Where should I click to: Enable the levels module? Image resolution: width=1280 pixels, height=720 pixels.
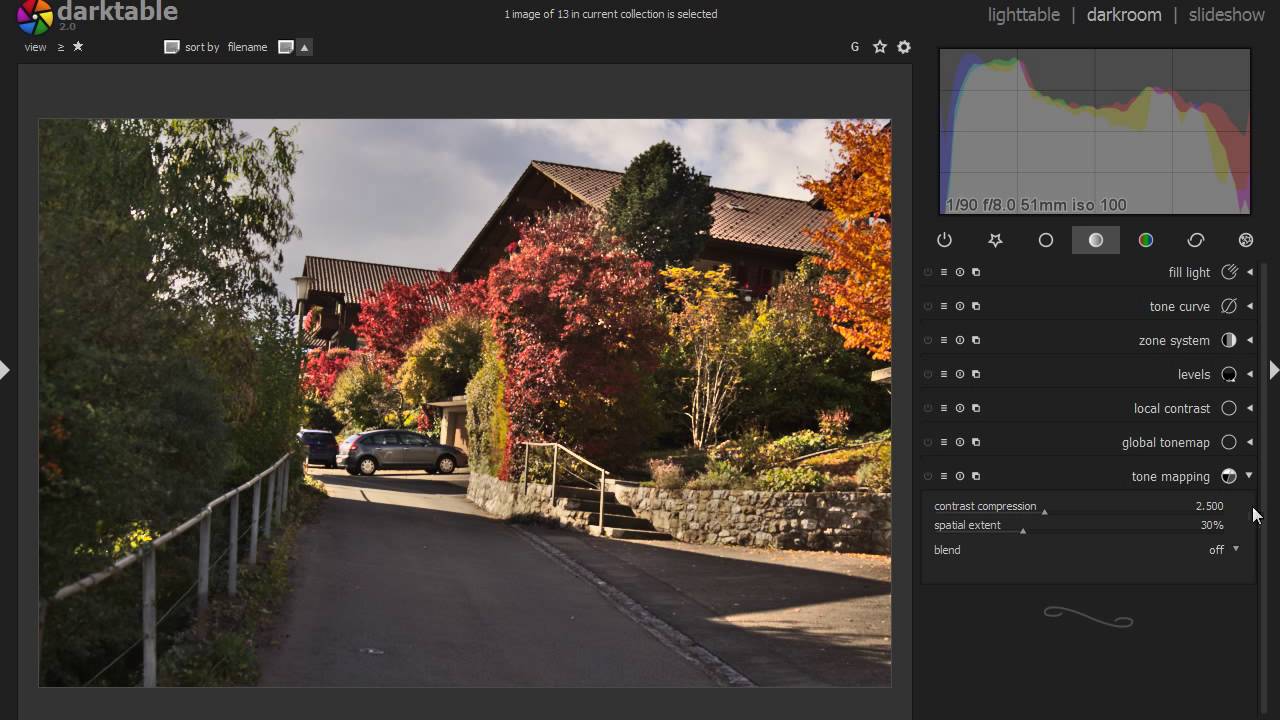928,374
